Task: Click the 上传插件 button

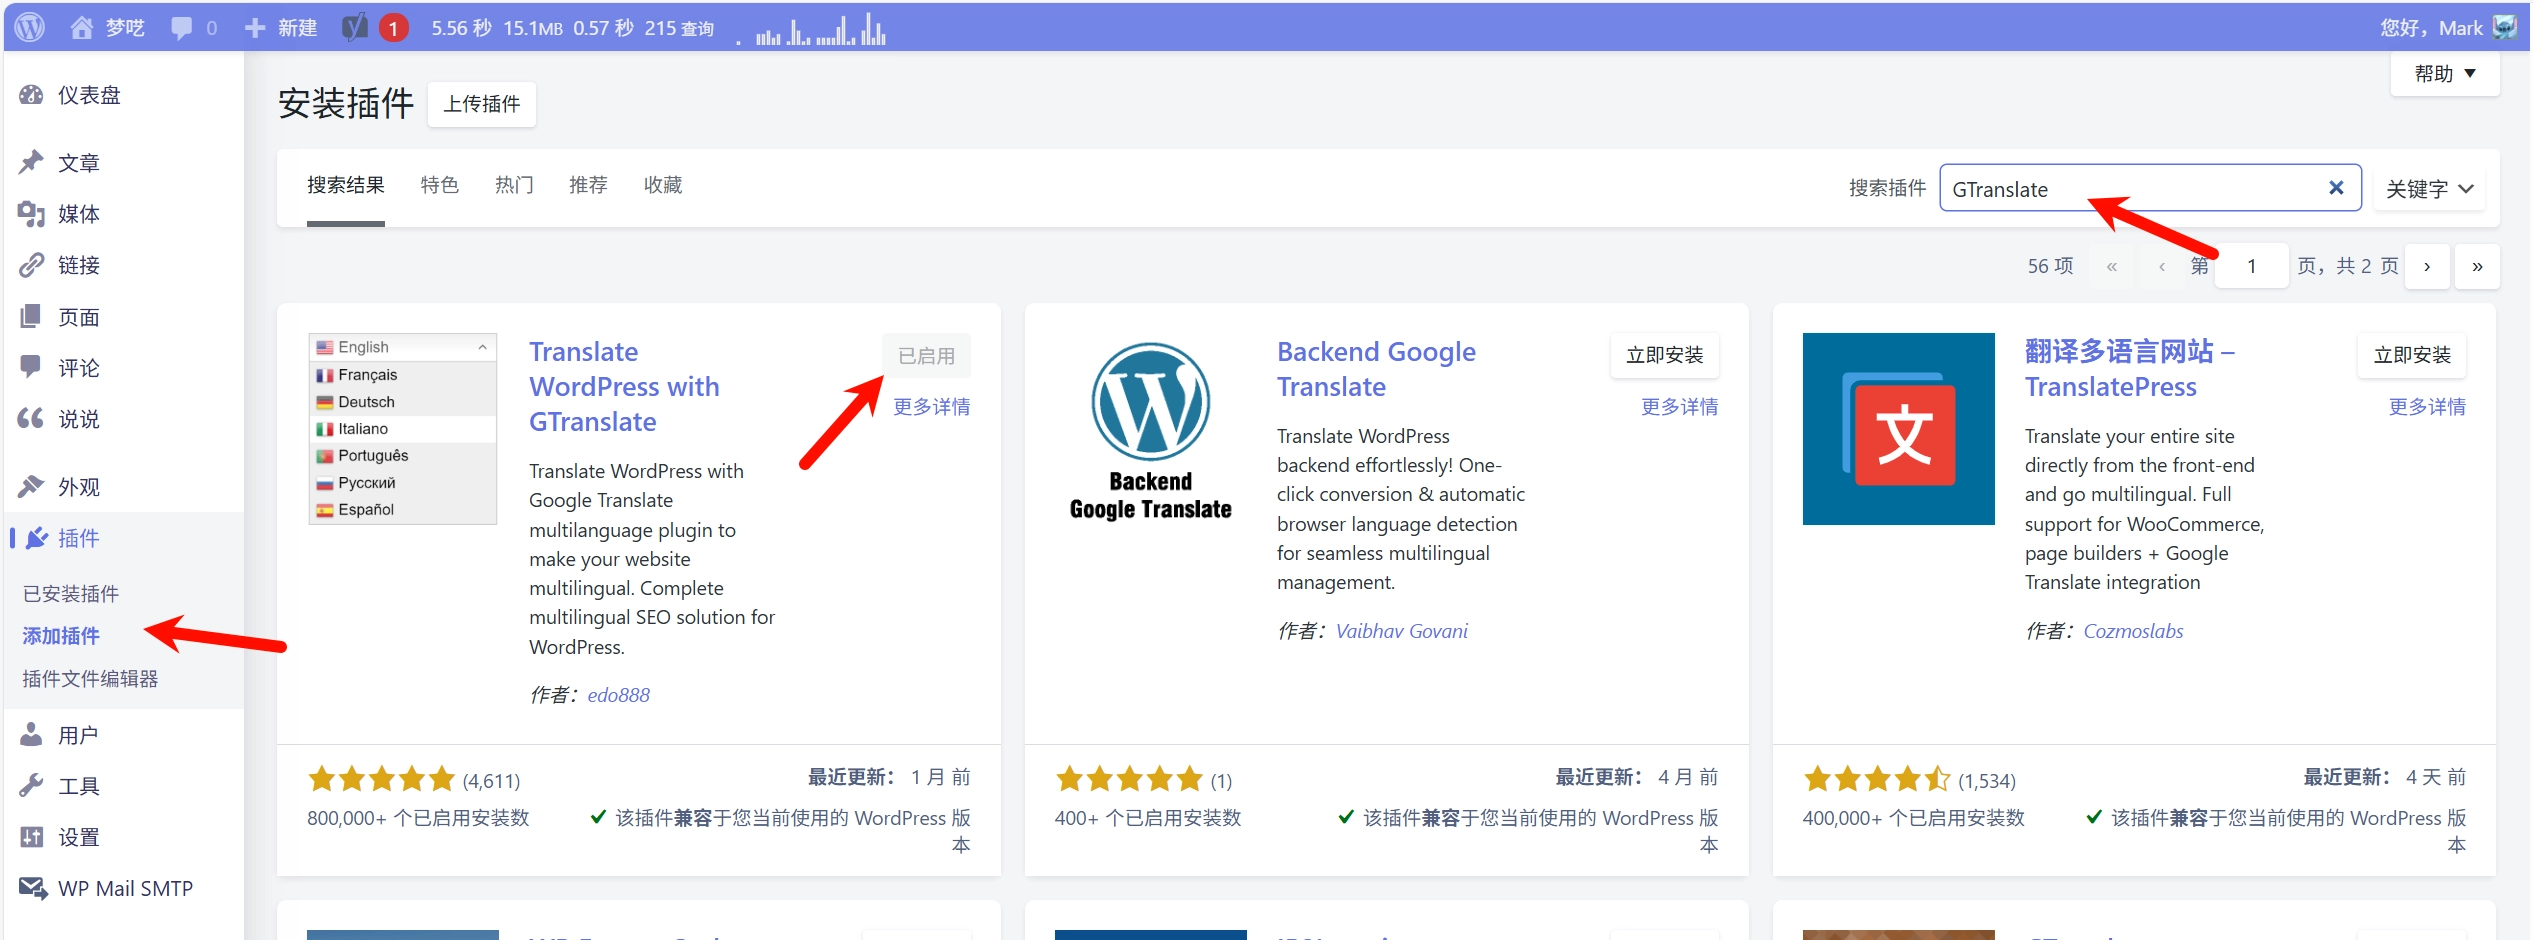Action: click(x=482, y=104)
